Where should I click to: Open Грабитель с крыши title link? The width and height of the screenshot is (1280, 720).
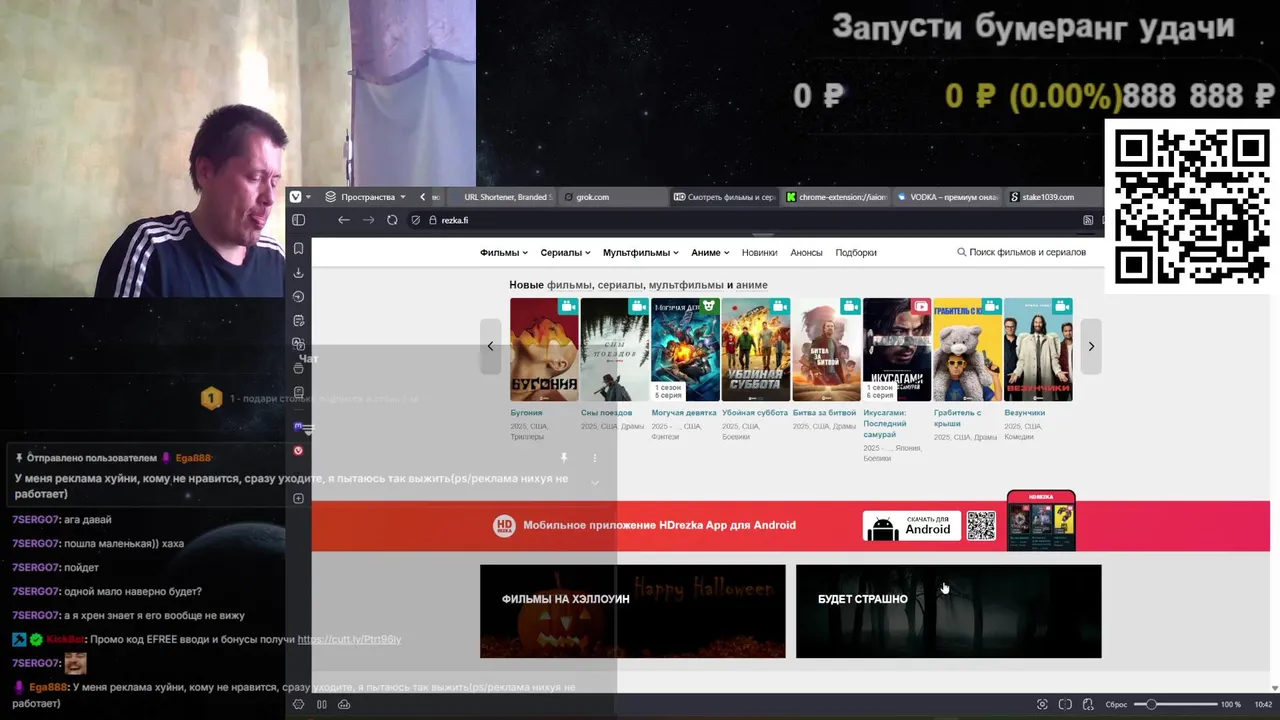point(957,418)
